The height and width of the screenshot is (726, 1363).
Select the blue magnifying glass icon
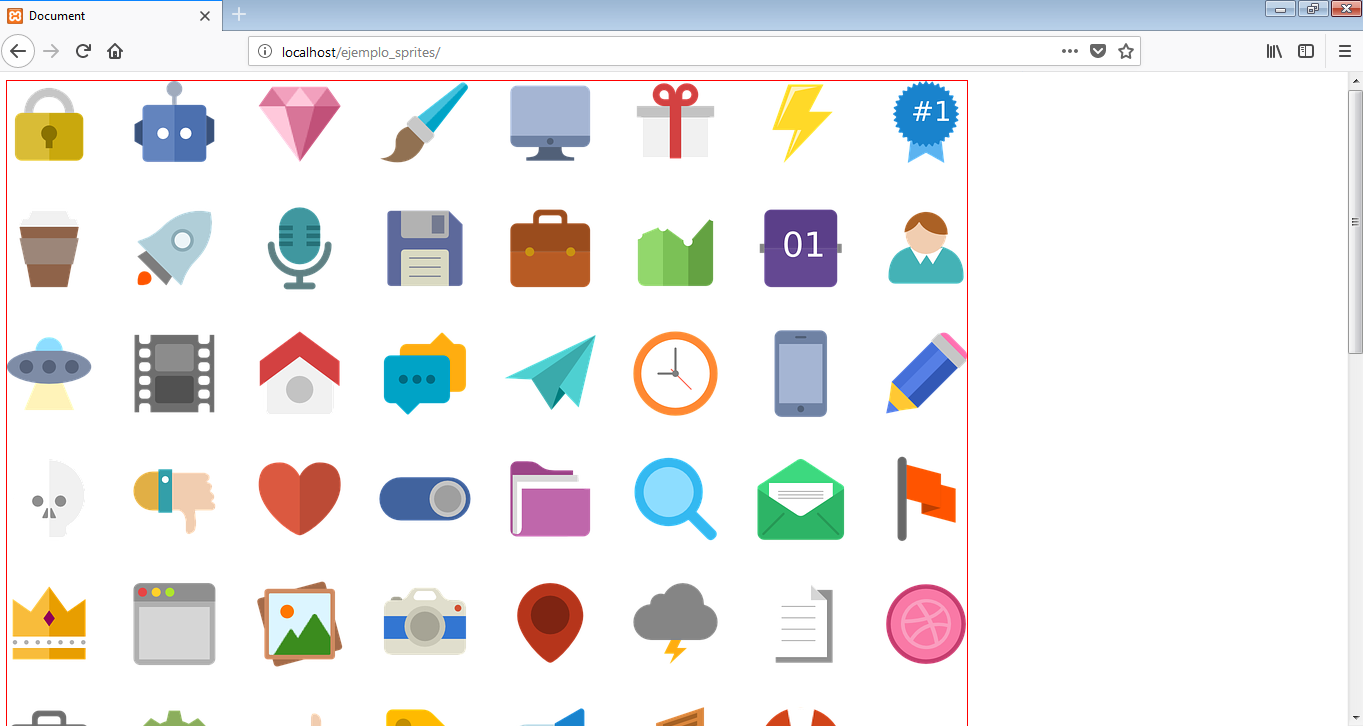[x=675, y=498]
